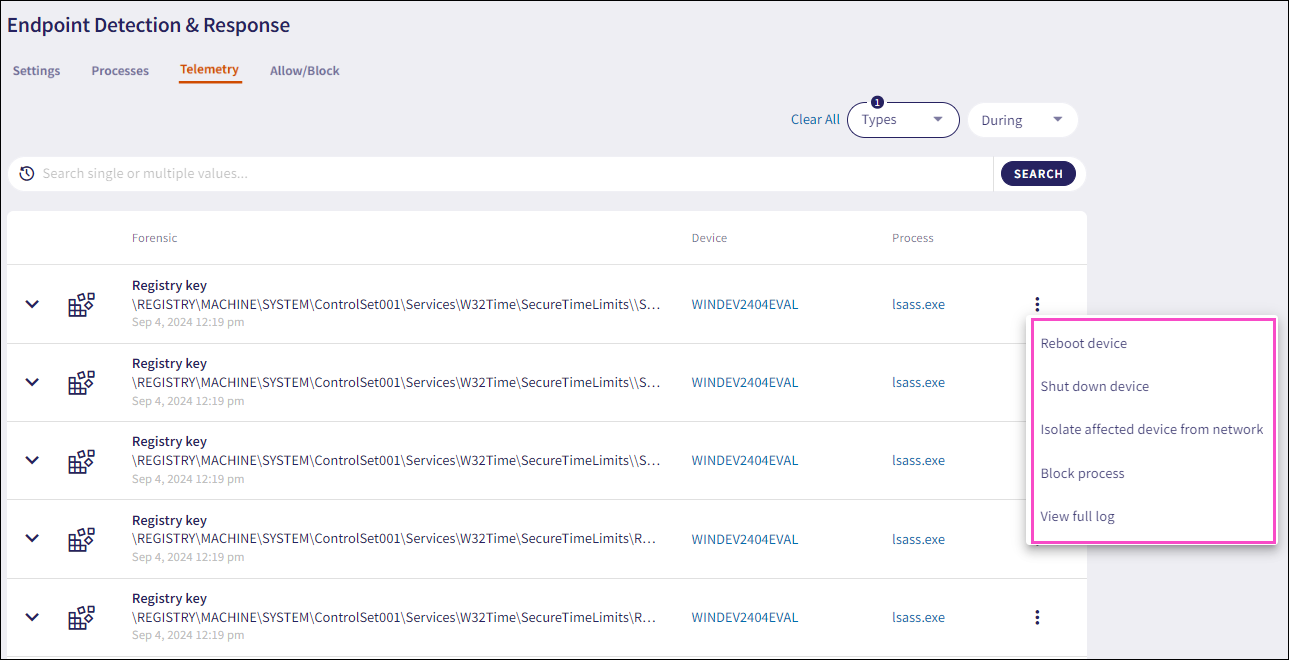Click the registry key icon in the fourth row

coord(81,539)
